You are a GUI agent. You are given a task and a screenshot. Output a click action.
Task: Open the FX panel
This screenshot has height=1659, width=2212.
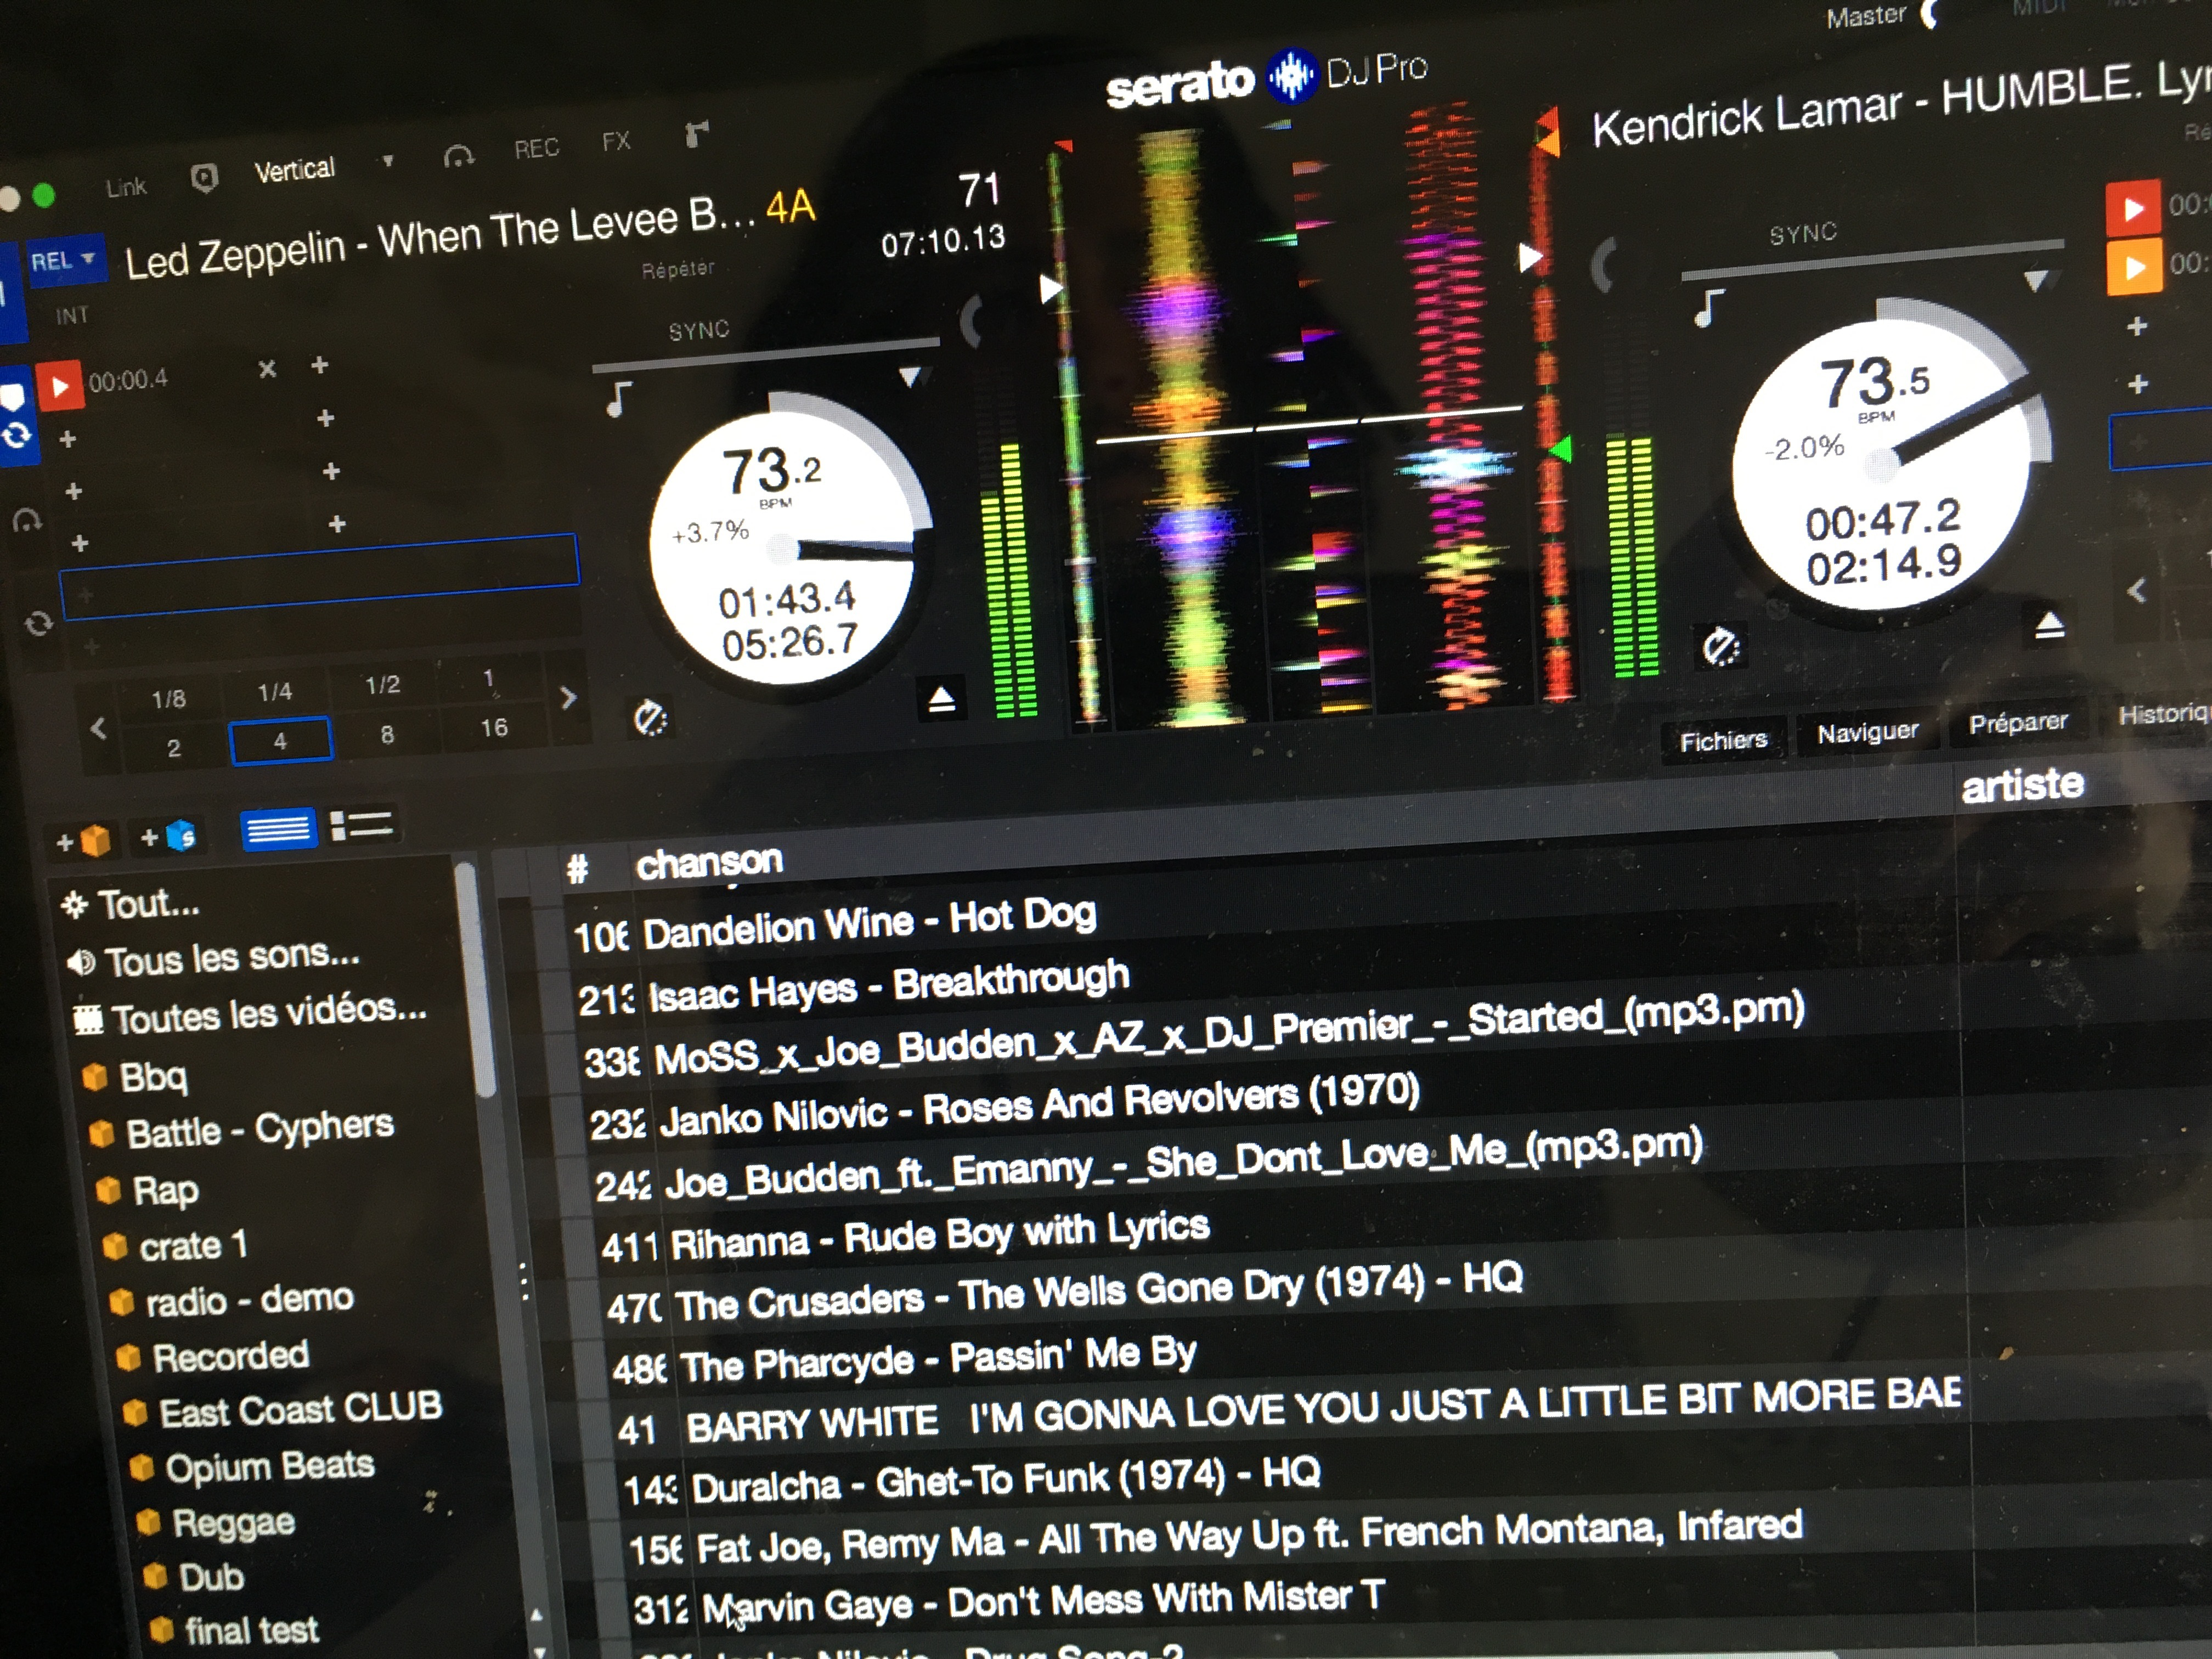616,141
